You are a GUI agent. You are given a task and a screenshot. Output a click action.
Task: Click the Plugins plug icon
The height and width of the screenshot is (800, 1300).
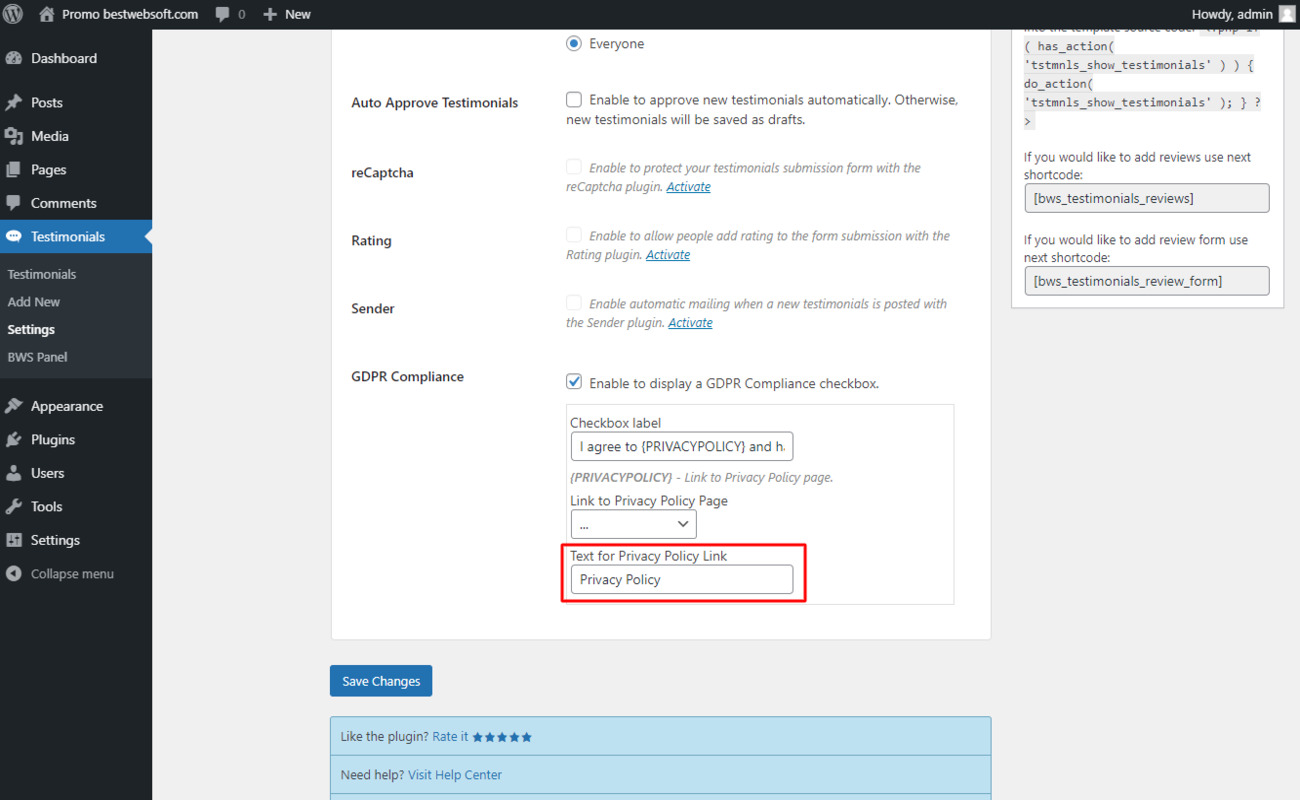tap(14, 439)
